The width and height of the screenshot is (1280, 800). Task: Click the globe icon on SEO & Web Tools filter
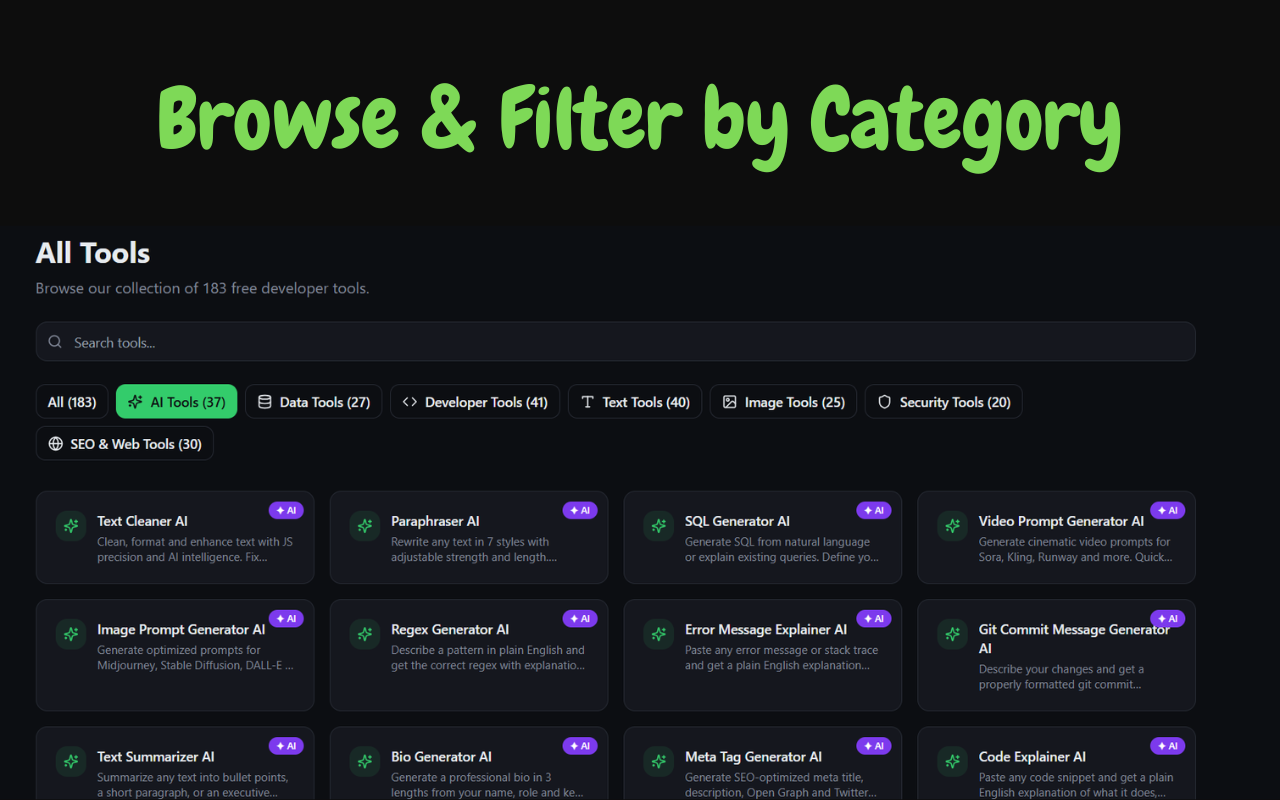click(56, 443)
